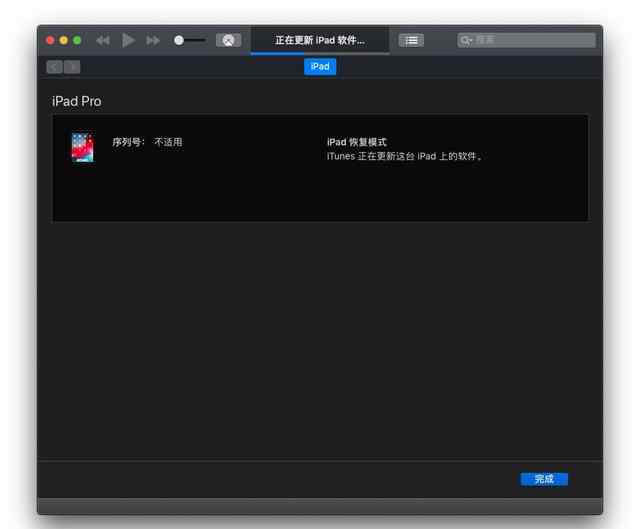This screenshot has width=640, height=529.
Task: Adjust the volume slider knob
Action: (x=179, y=40)
